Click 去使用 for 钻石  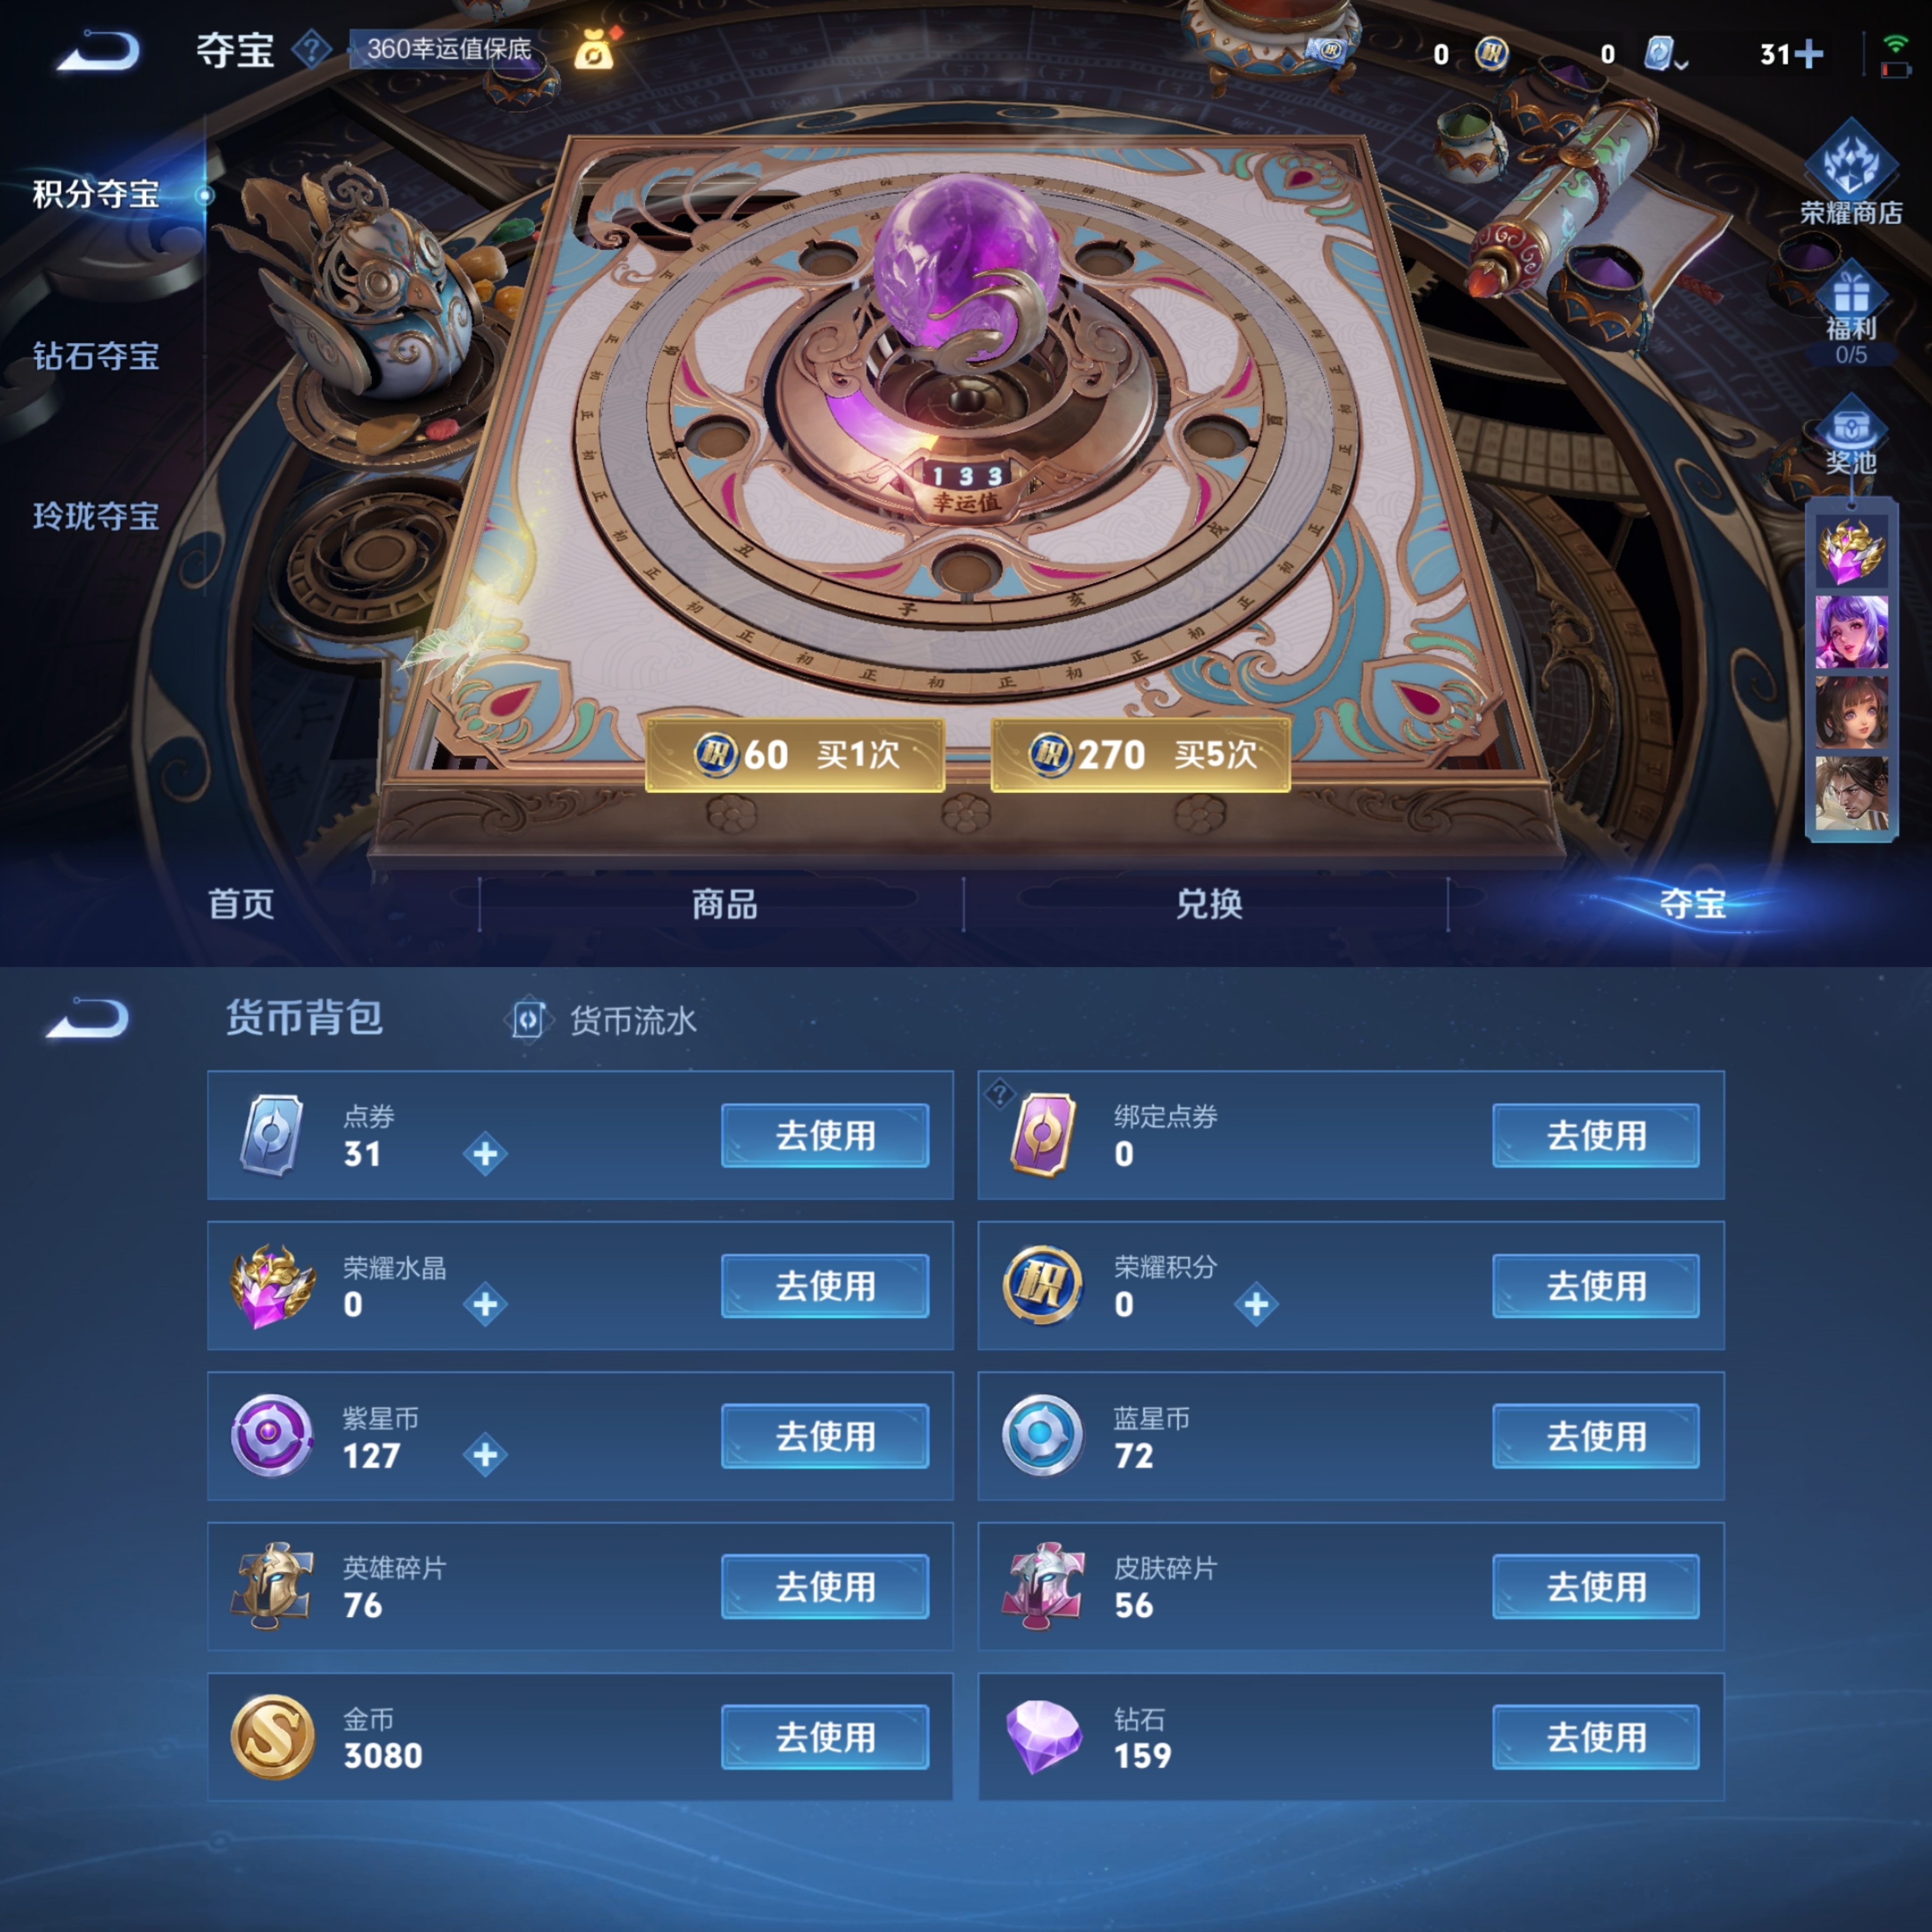coord(1596,1737)
